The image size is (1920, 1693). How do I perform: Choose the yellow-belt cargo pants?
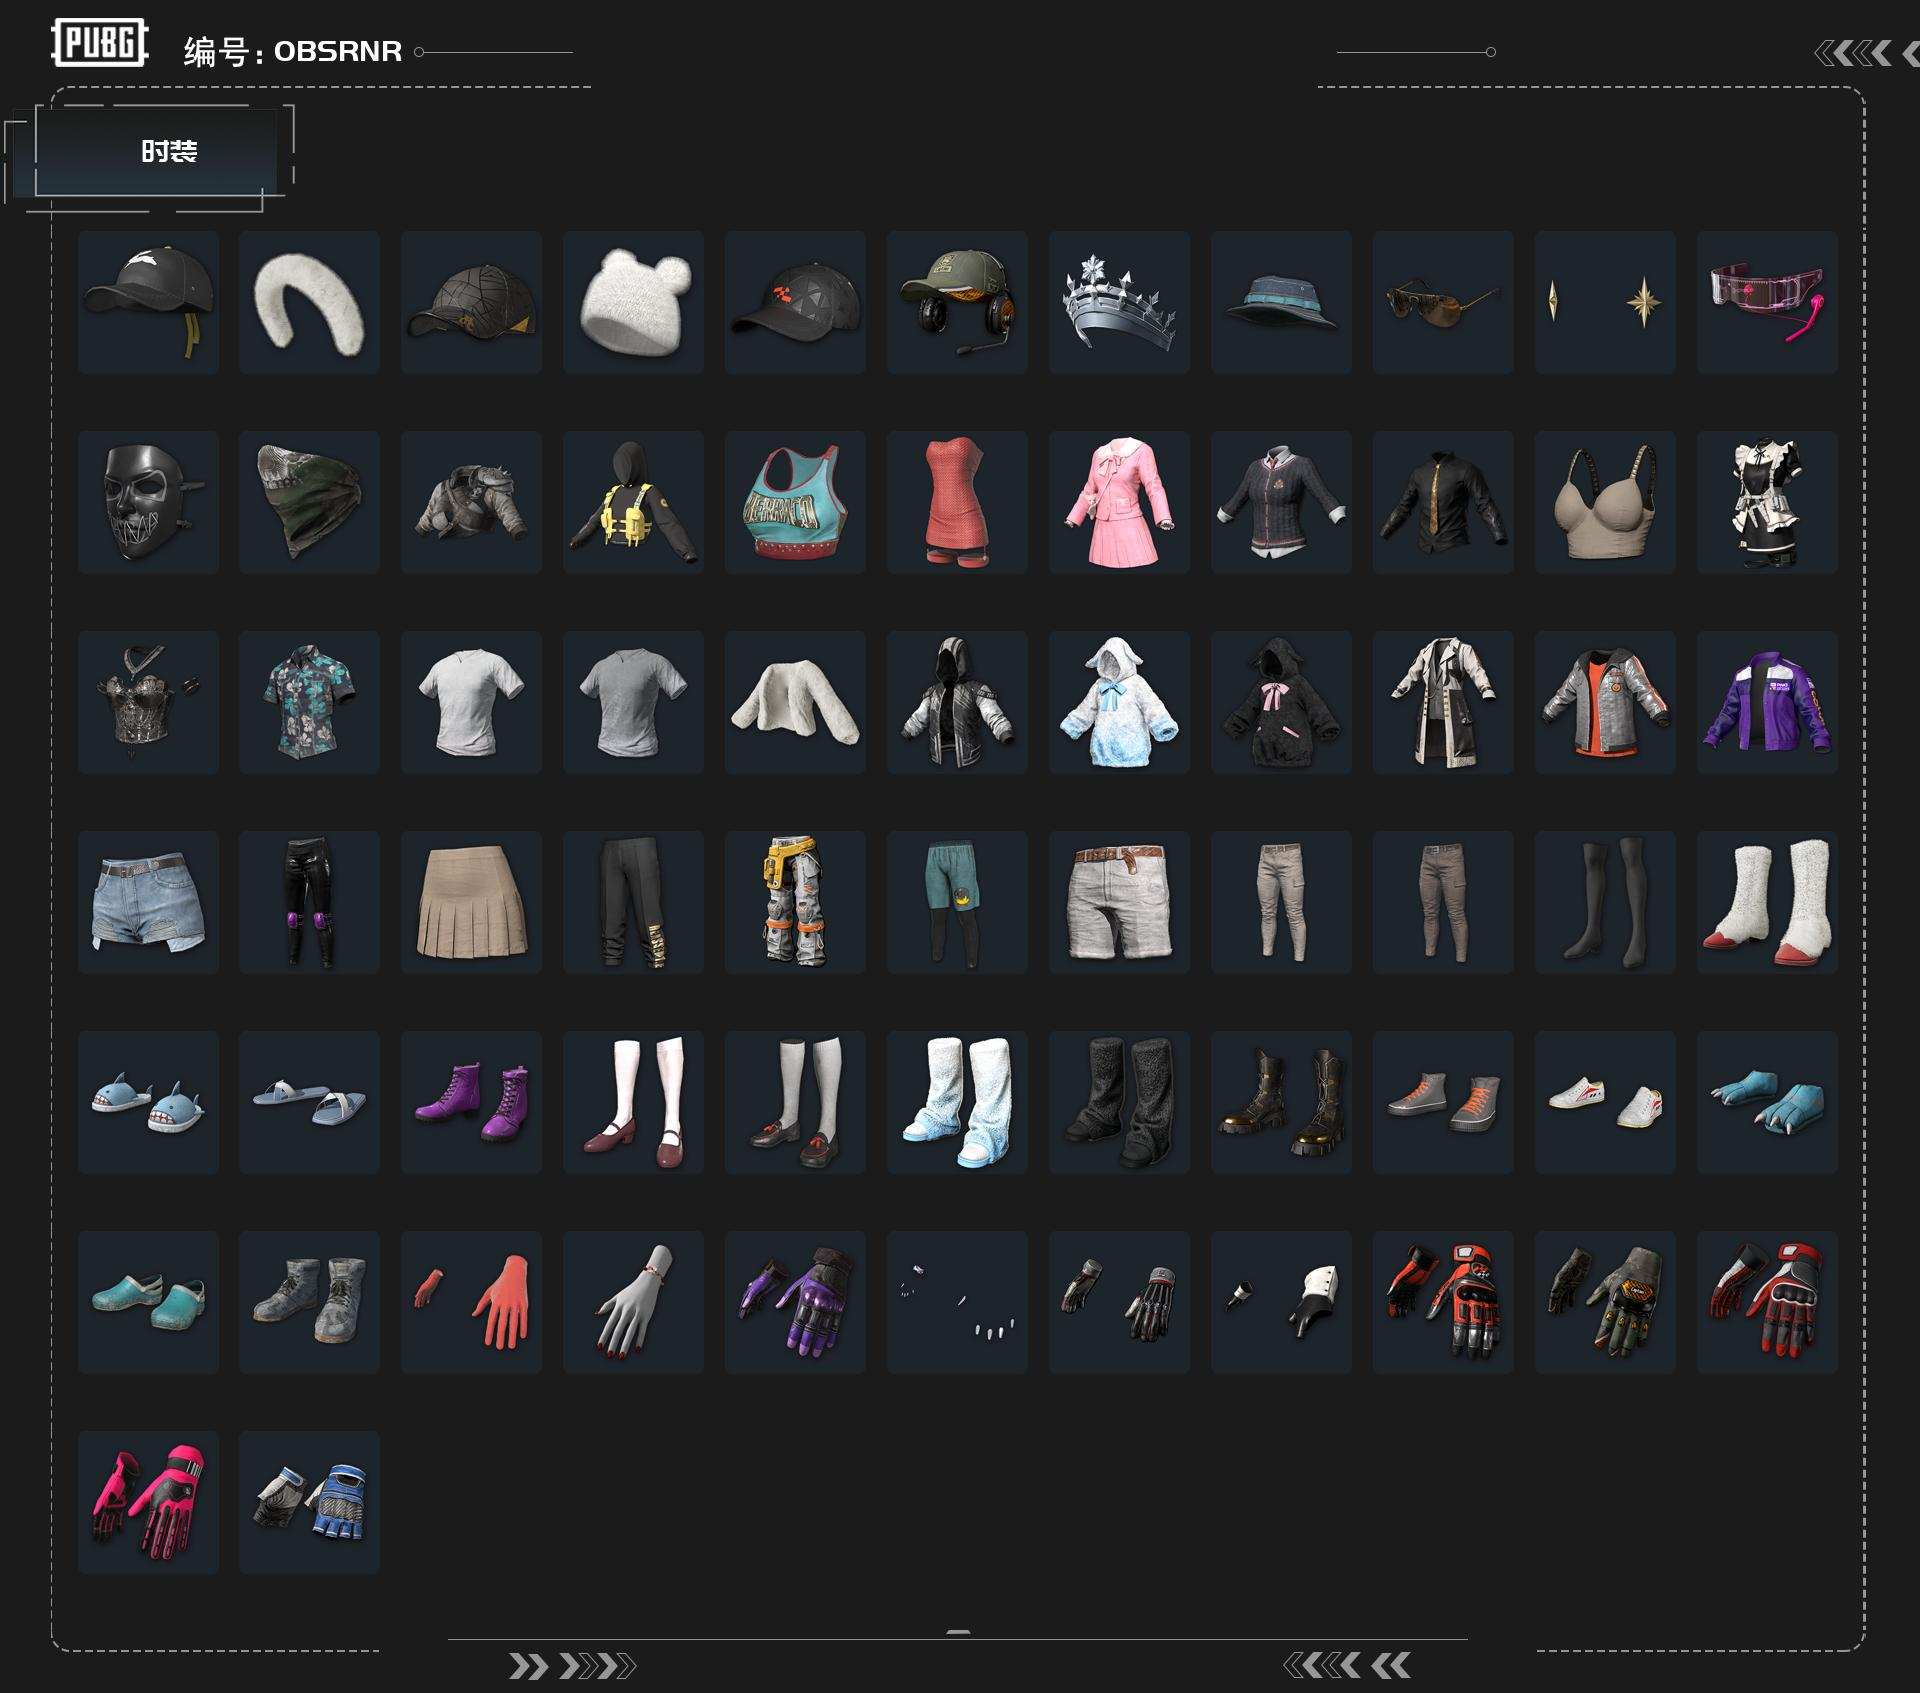click(795, 902)
